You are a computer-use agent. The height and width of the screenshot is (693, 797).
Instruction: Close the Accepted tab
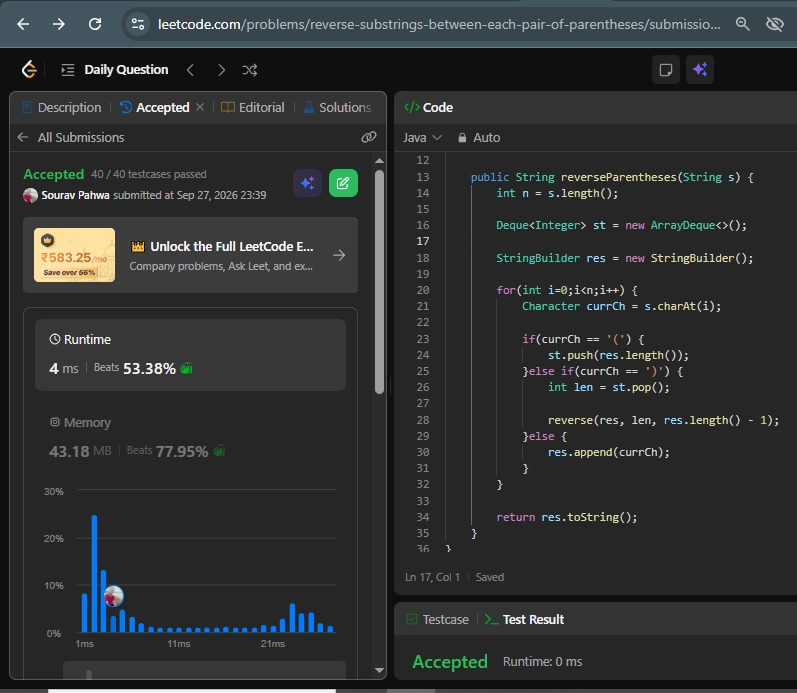[200, 107]
